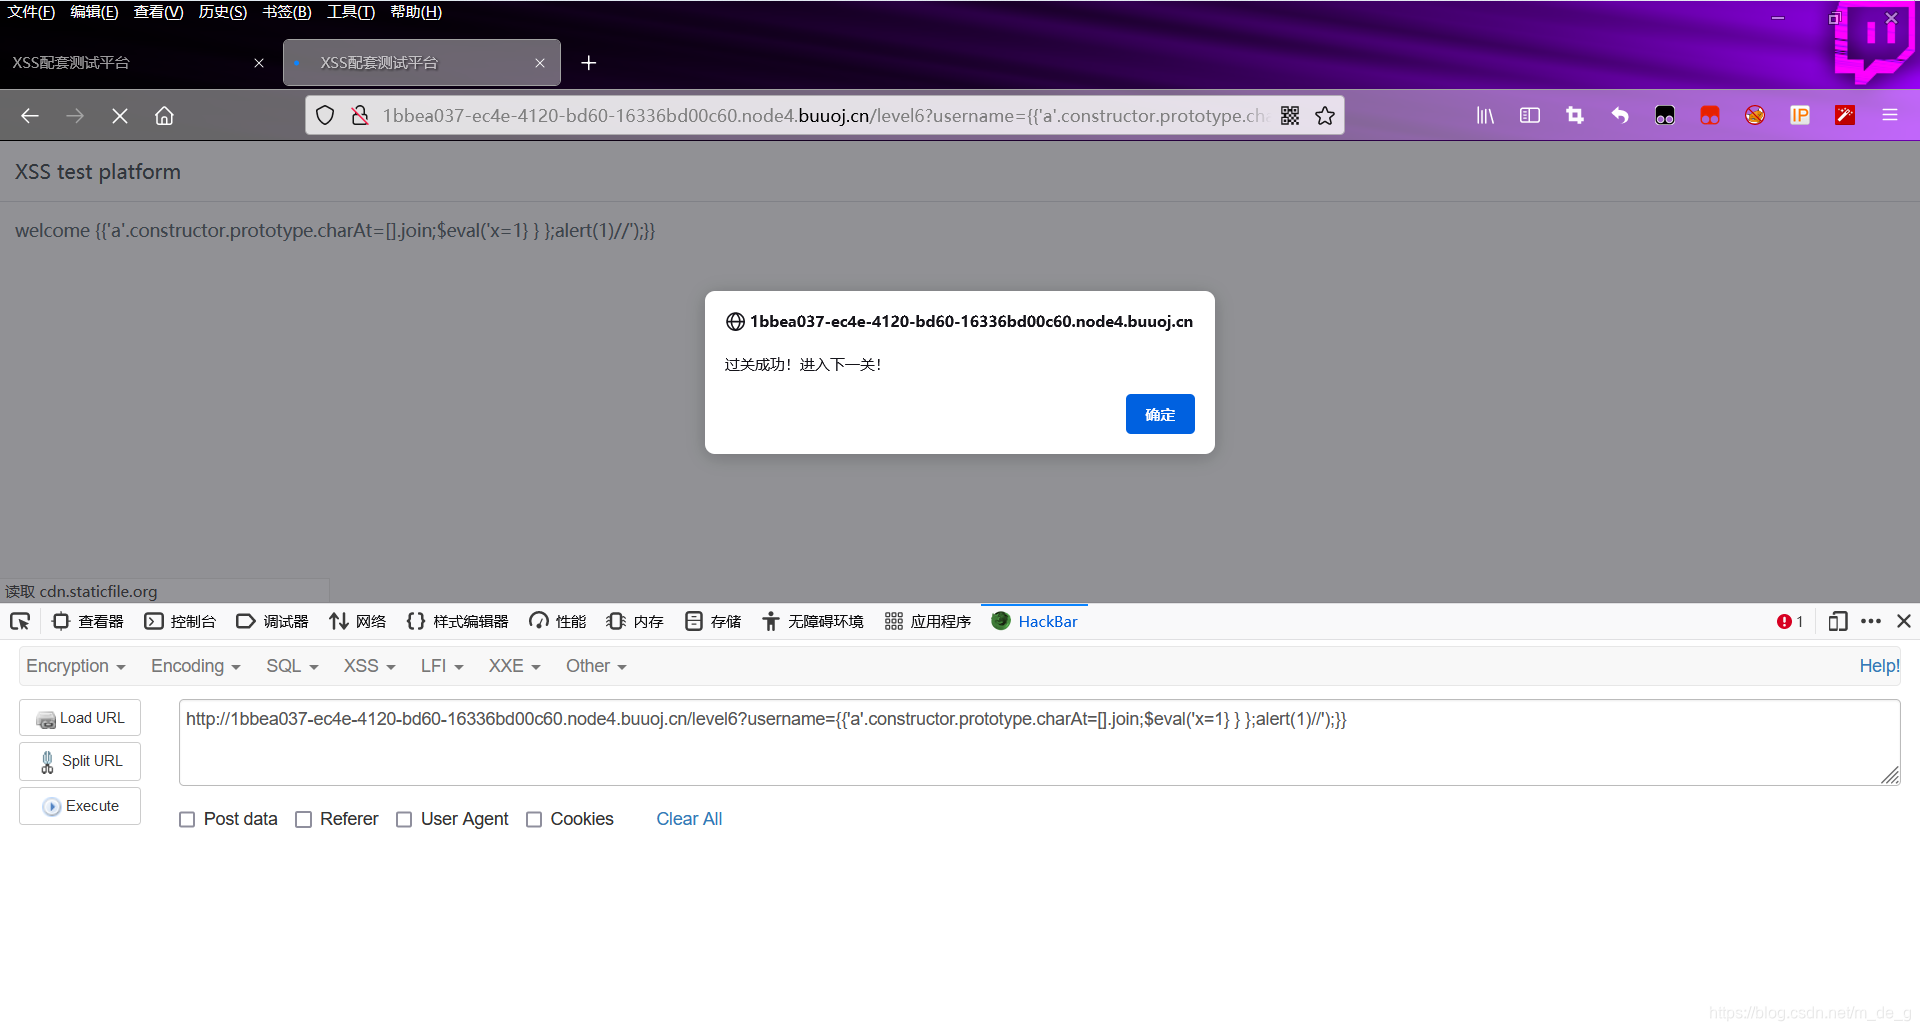Click the undo arrow extension icon
Viewport: 1920px width, 1031px height.
[1620, 116]
